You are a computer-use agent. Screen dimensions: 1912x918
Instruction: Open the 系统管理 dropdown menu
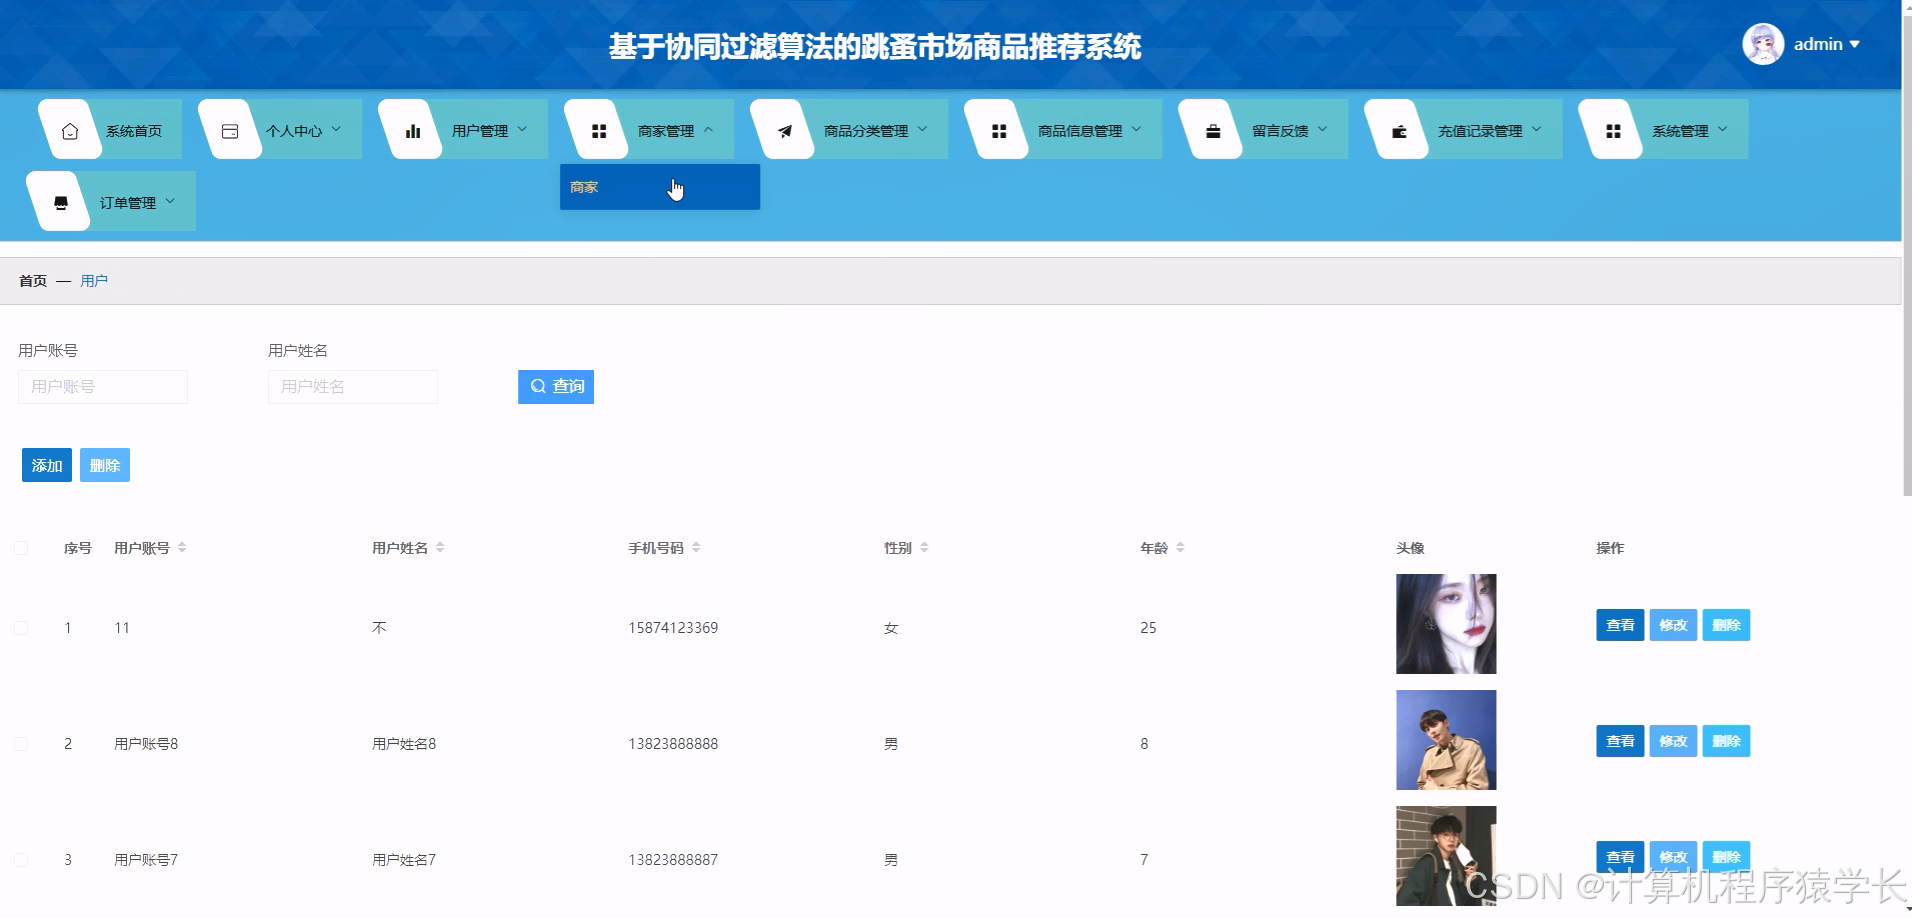pos(1685,129)
